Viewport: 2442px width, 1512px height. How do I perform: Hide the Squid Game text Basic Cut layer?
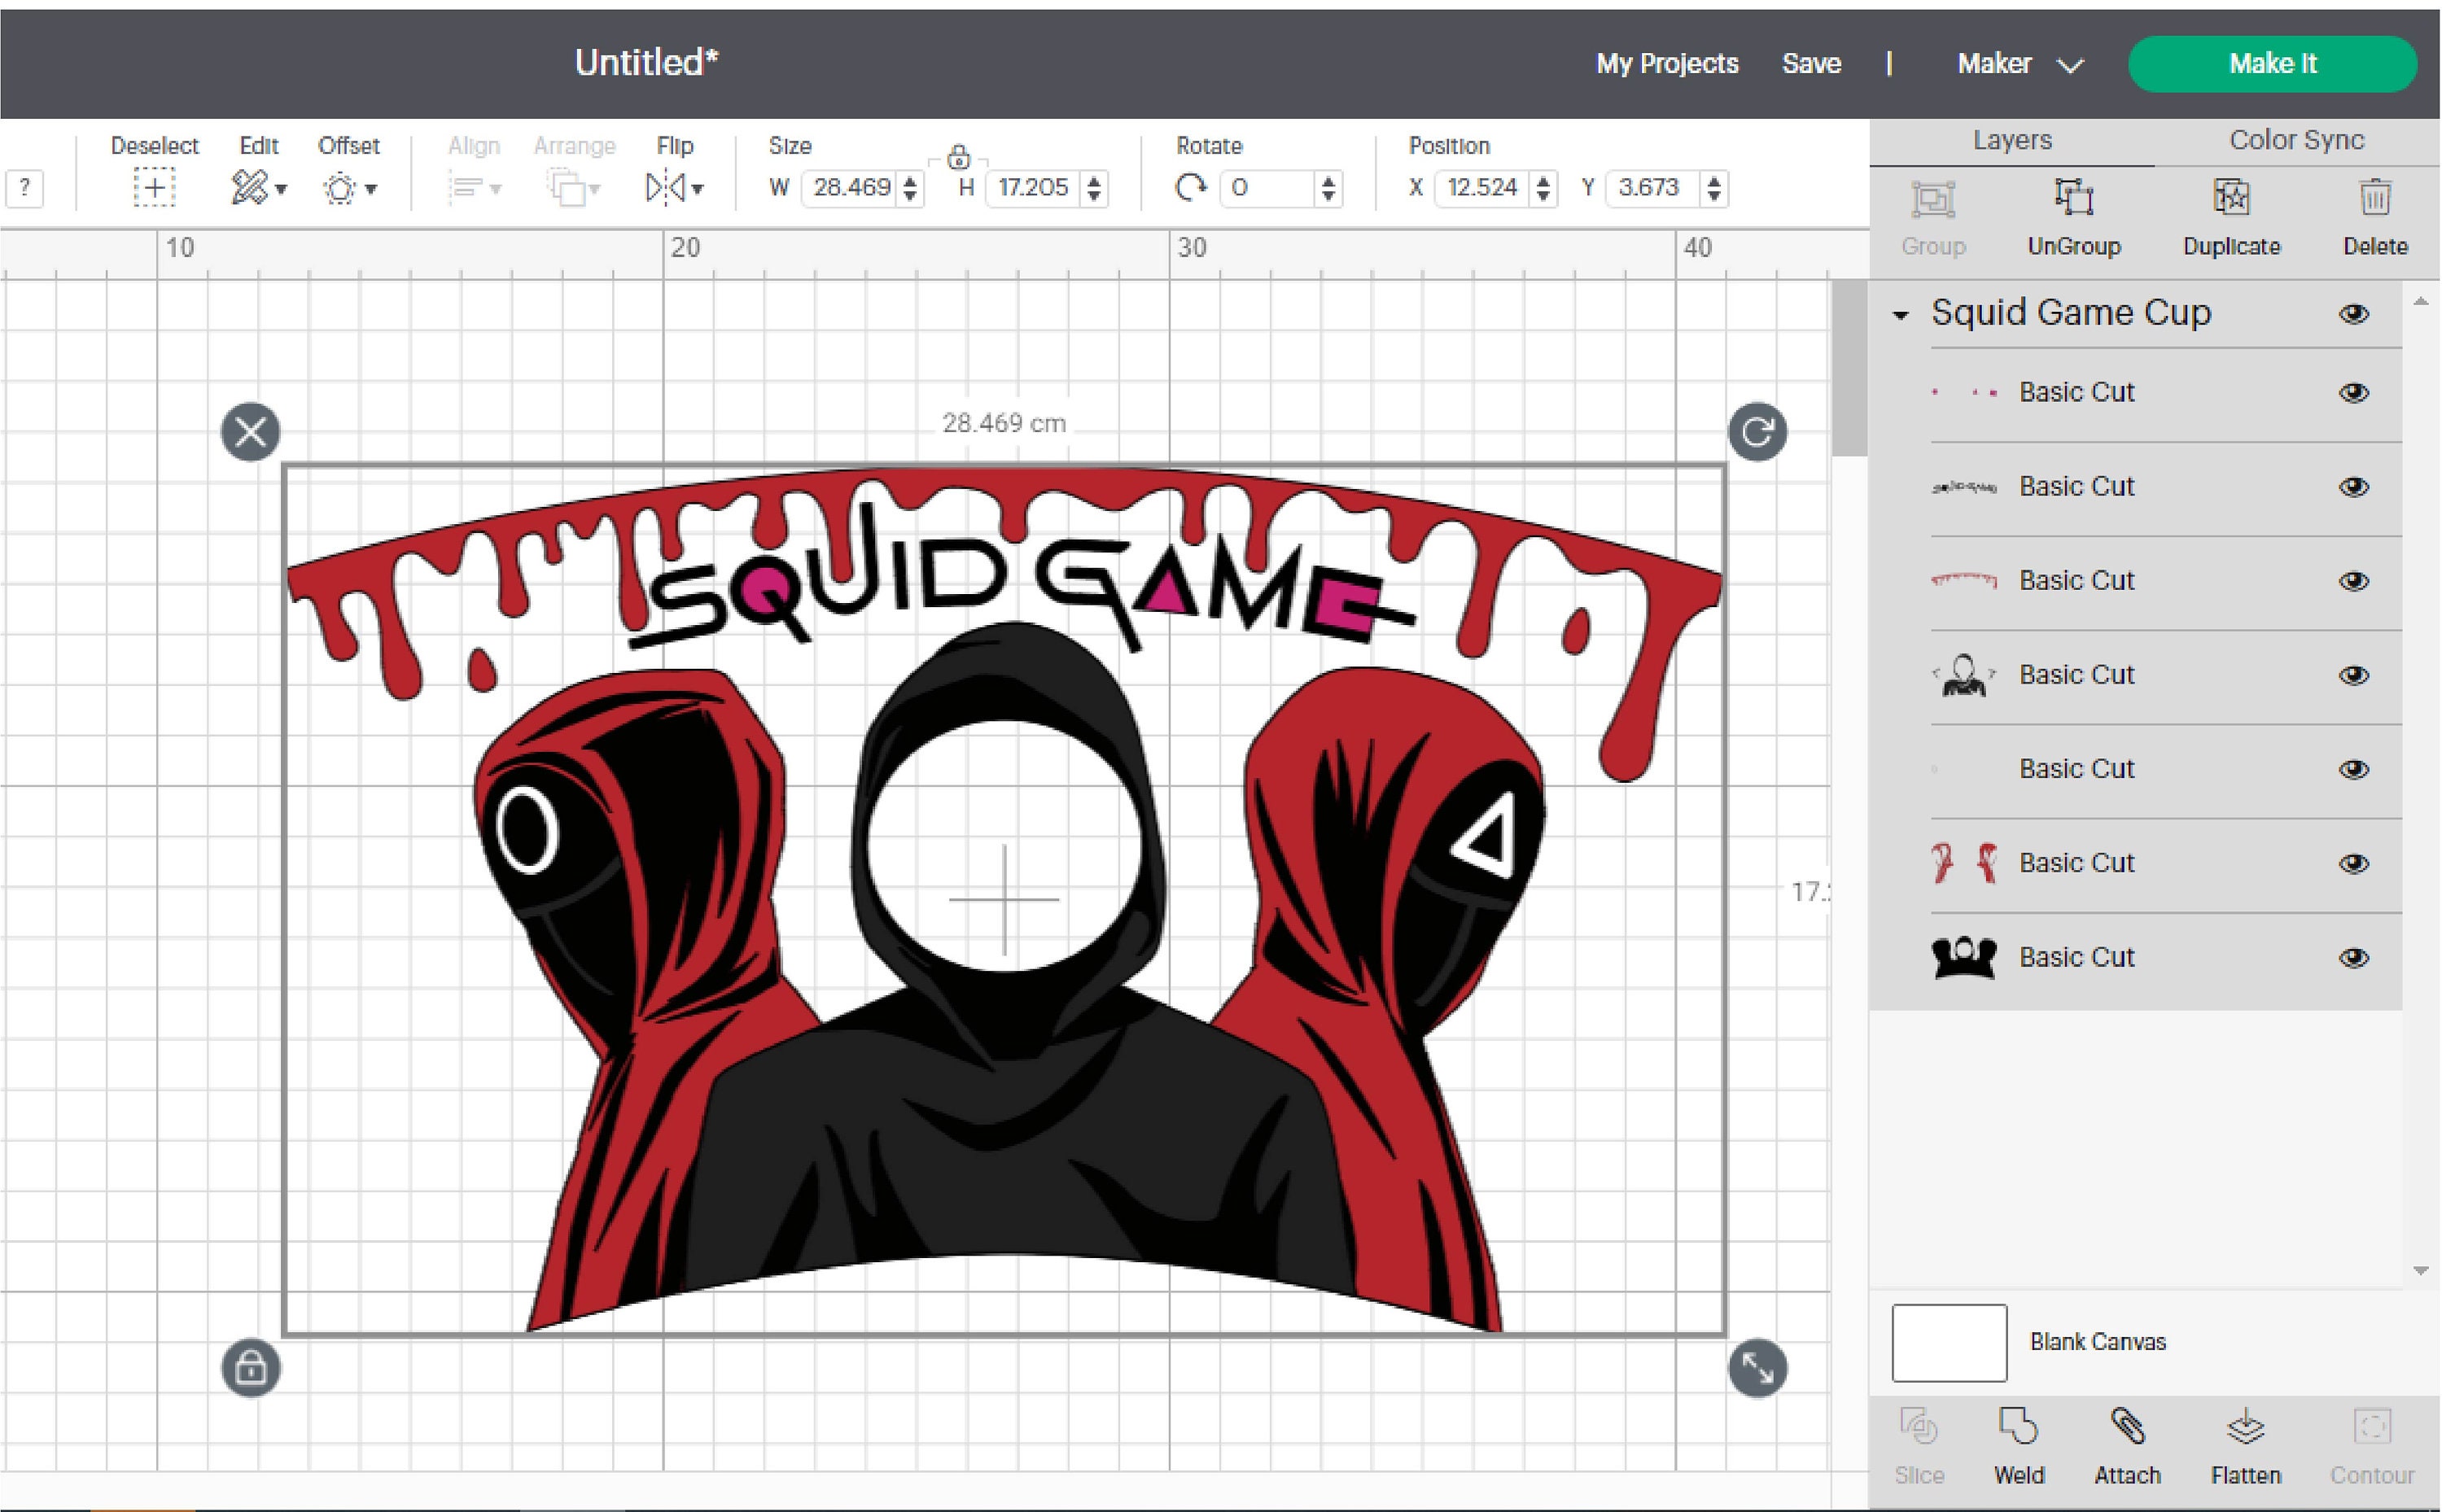click(x=2354, y=487)
